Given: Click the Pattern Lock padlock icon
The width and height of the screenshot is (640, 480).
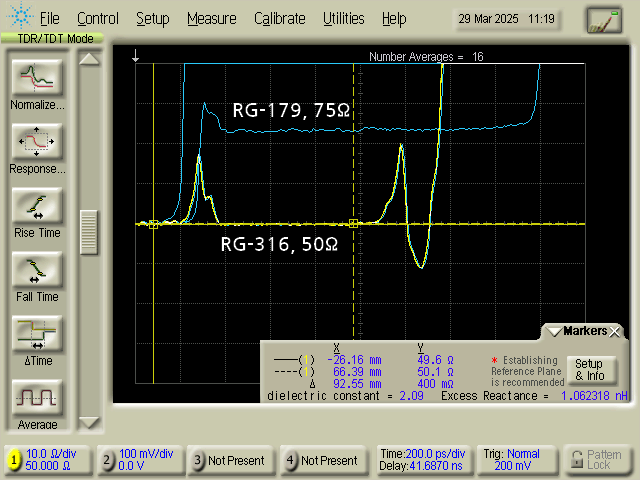Looking at the screenshot, I should click(x=577, y=460).
